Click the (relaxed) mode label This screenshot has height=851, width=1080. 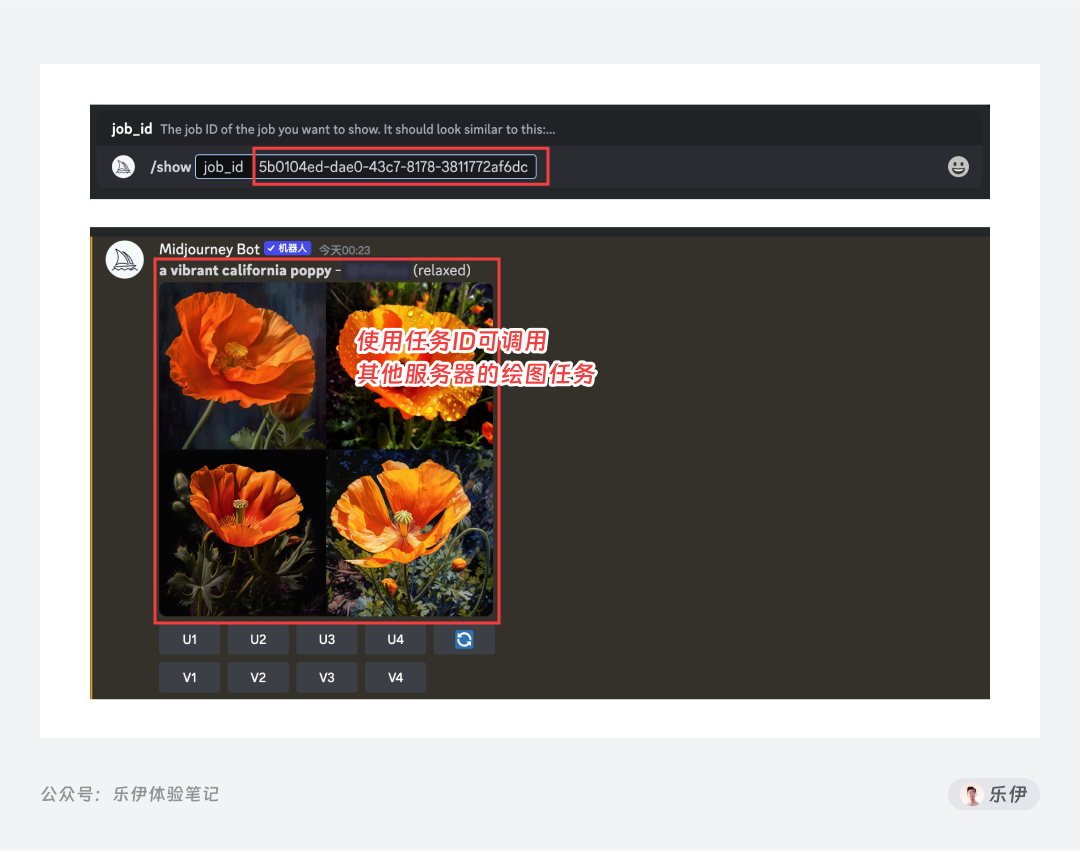tap(442, 271)
